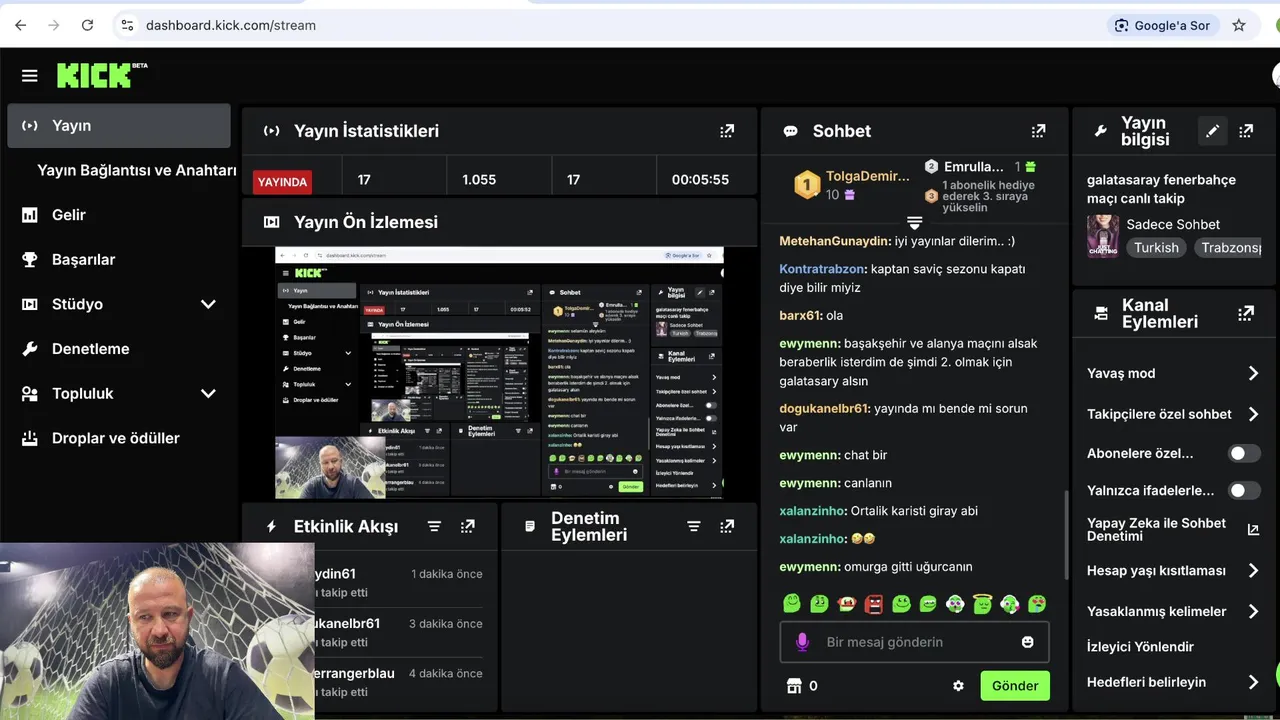Viewport: 1280px width, 720px height.
Task: Click Google'a Sor button
Action: coord(1162,25)
